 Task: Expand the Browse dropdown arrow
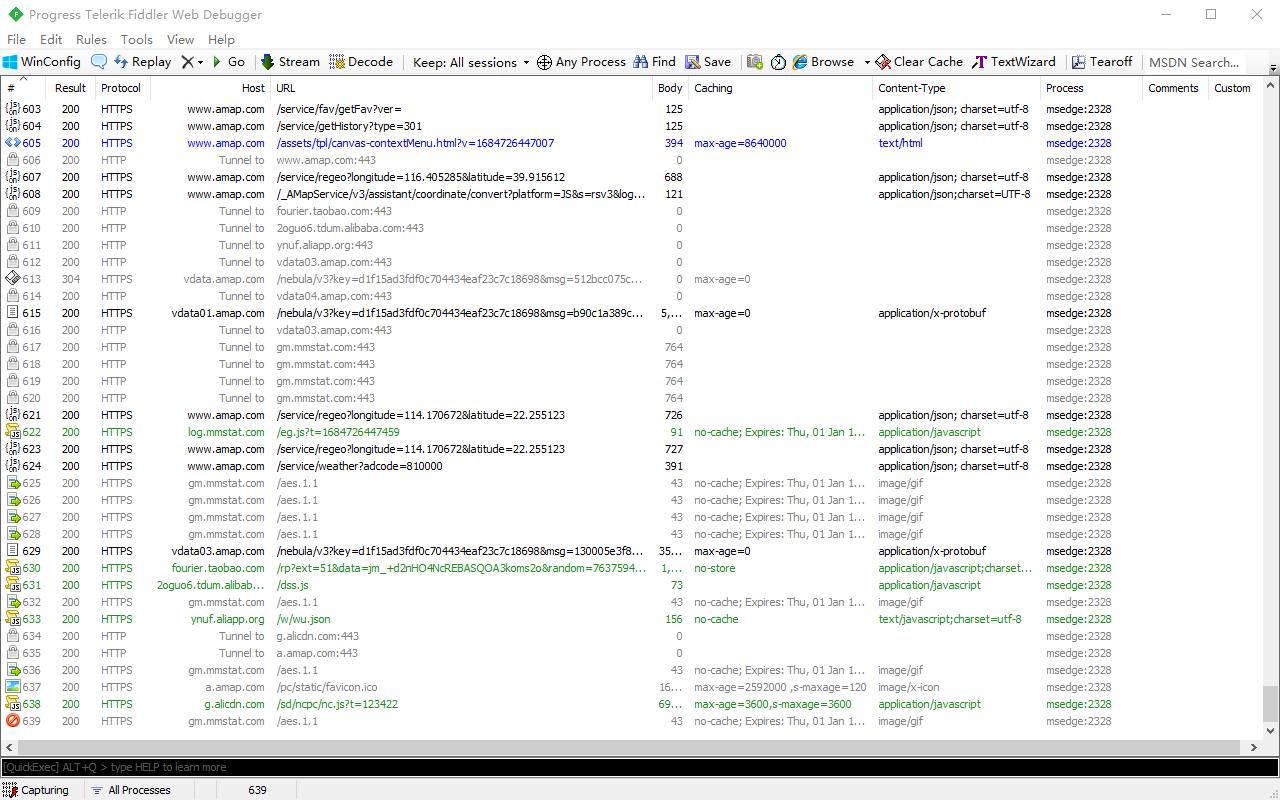click(x=867, y=62)
